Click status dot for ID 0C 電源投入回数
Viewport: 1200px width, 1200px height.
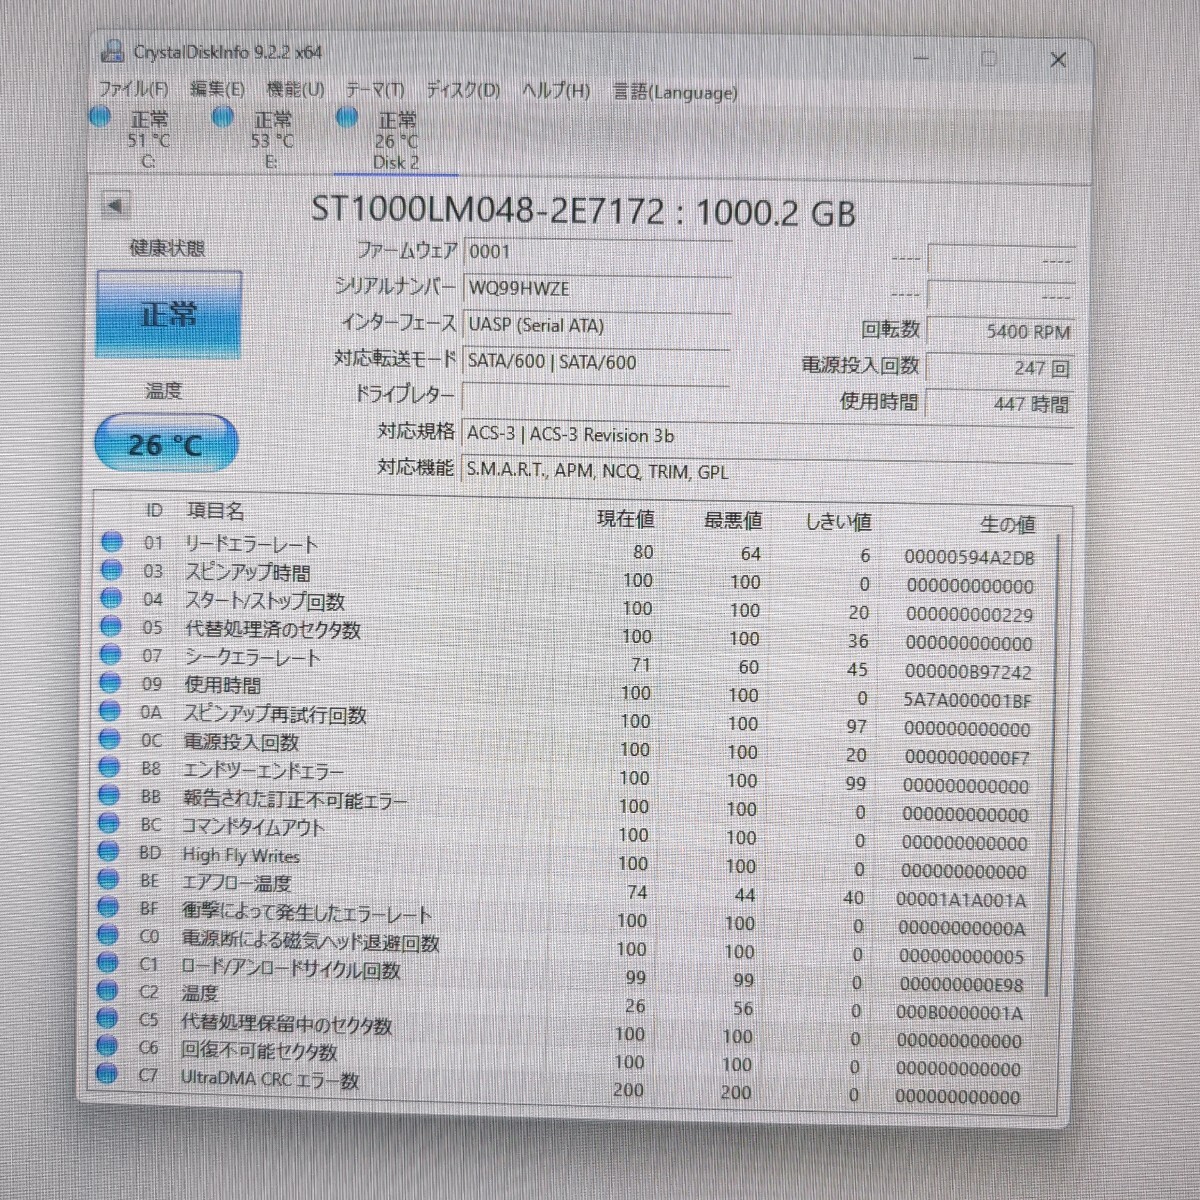pos(110,739)
